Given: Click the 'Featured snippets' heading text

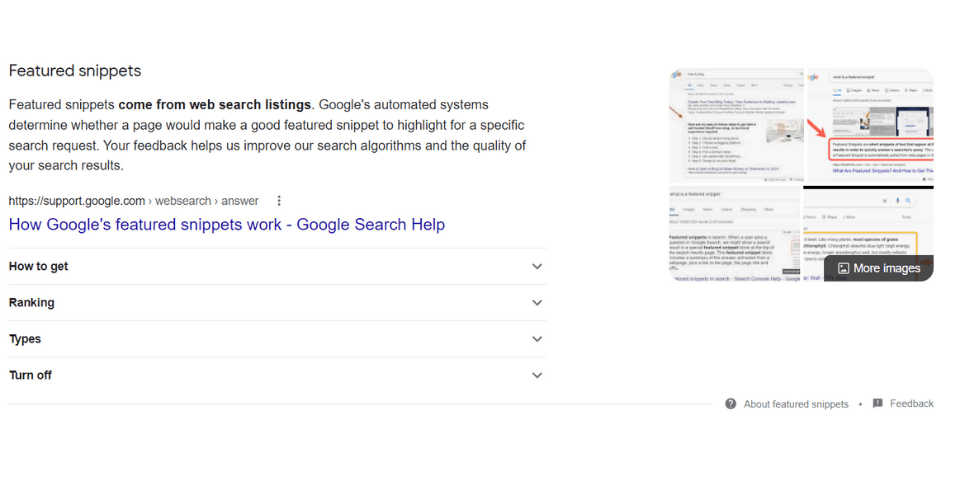Looking at the screenshot, I should 75,70.
